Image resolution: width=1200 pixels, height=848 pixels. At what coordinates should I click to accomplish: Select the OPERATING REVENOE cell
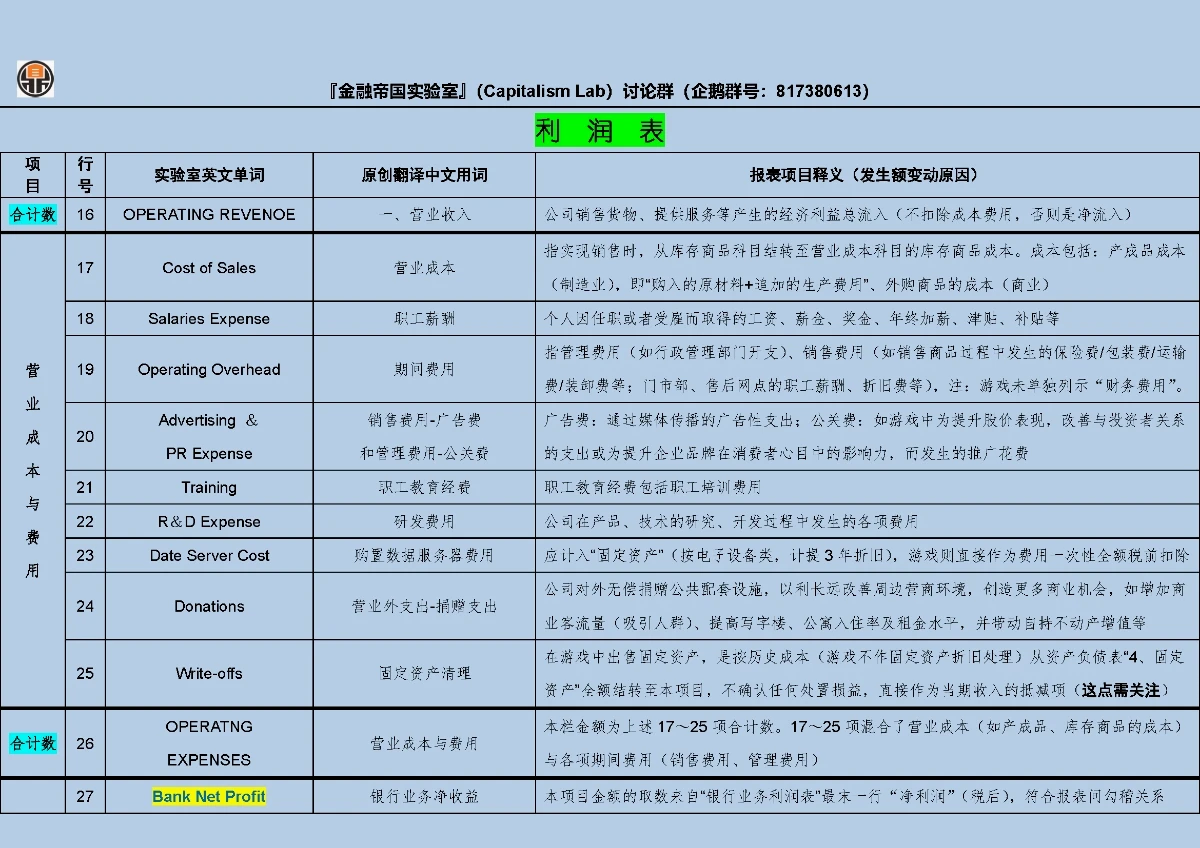point(209,214)
